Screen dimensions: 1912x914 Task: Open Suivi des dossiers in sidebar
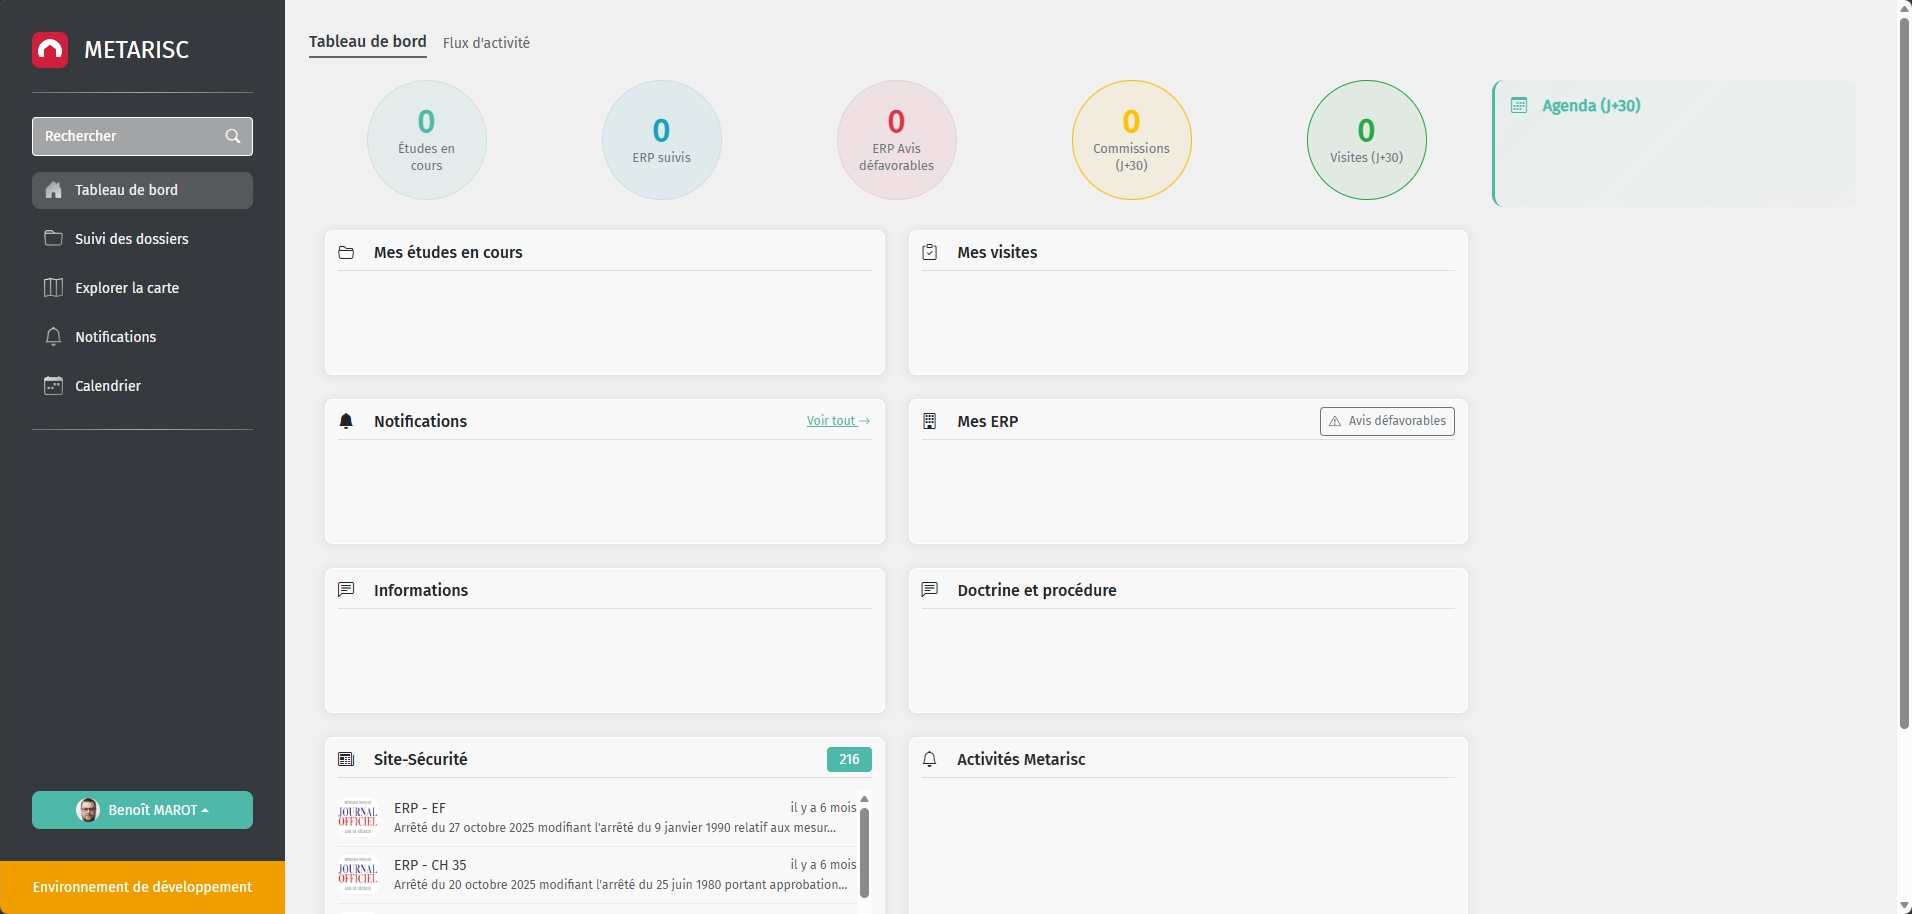point(142,239)
